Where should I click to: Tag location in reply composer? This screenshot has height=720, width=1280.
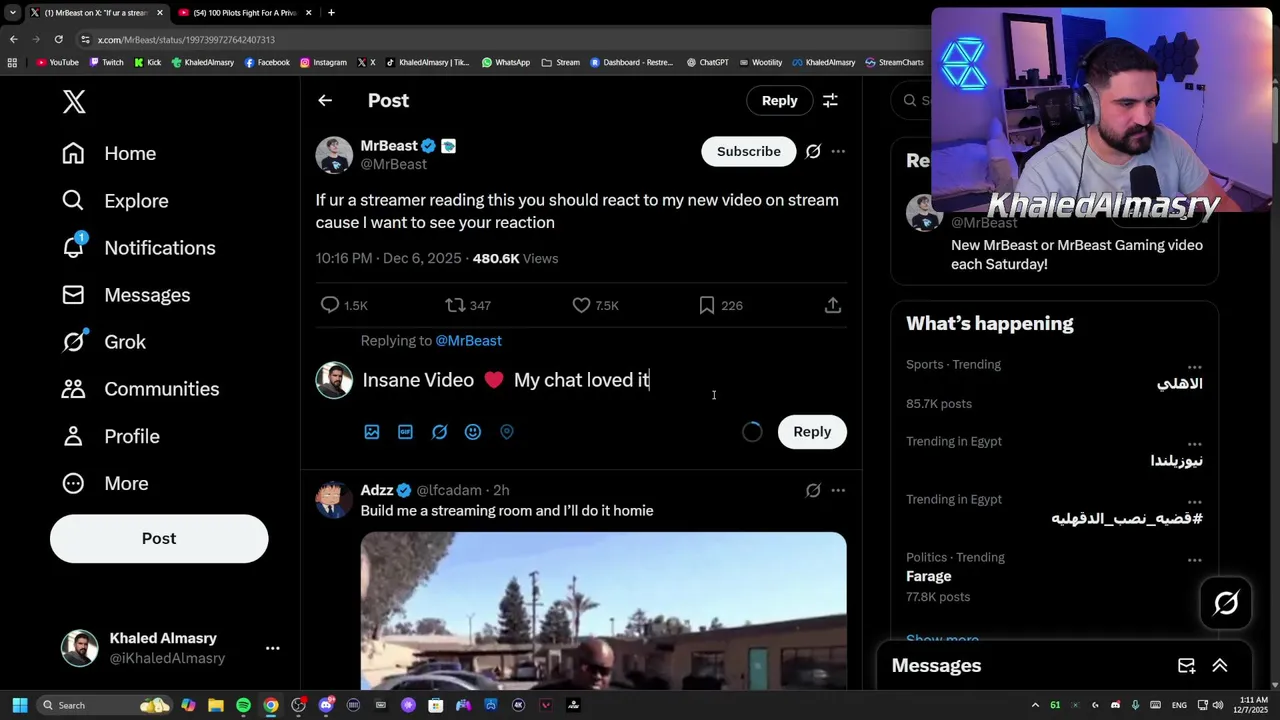click(507, 432)
